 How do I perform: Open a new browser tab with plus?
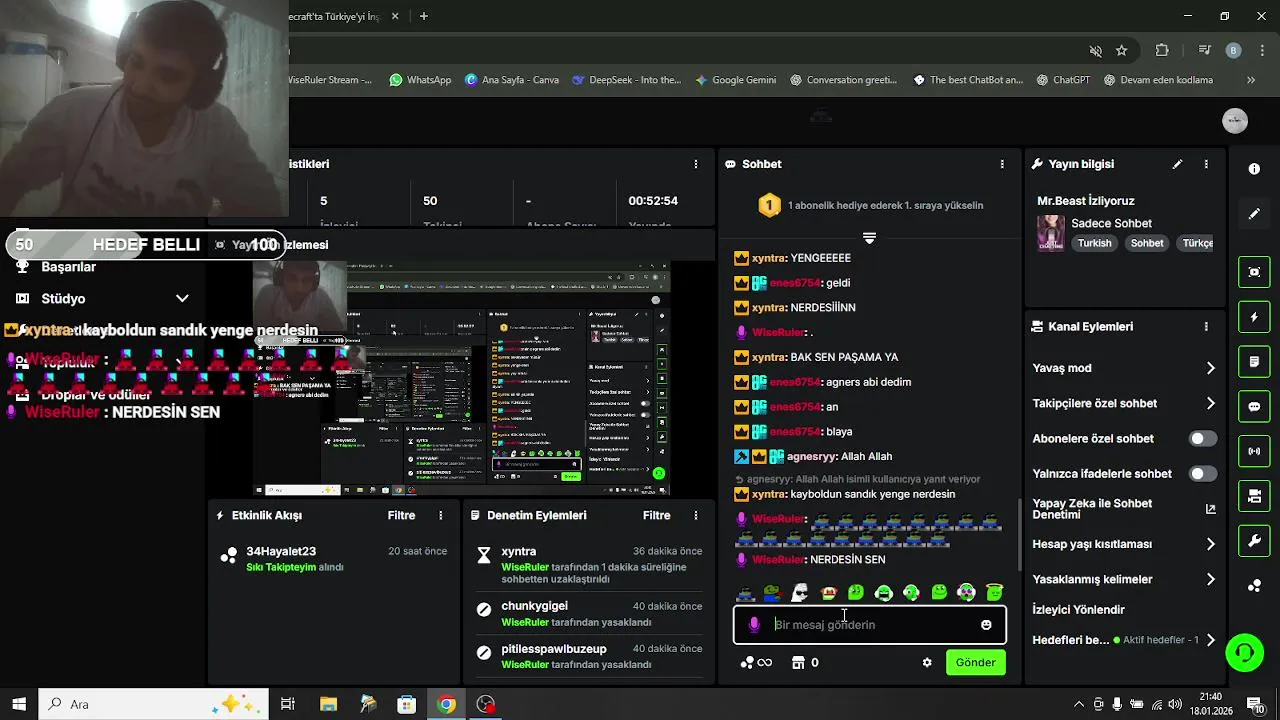coord(424,16)
